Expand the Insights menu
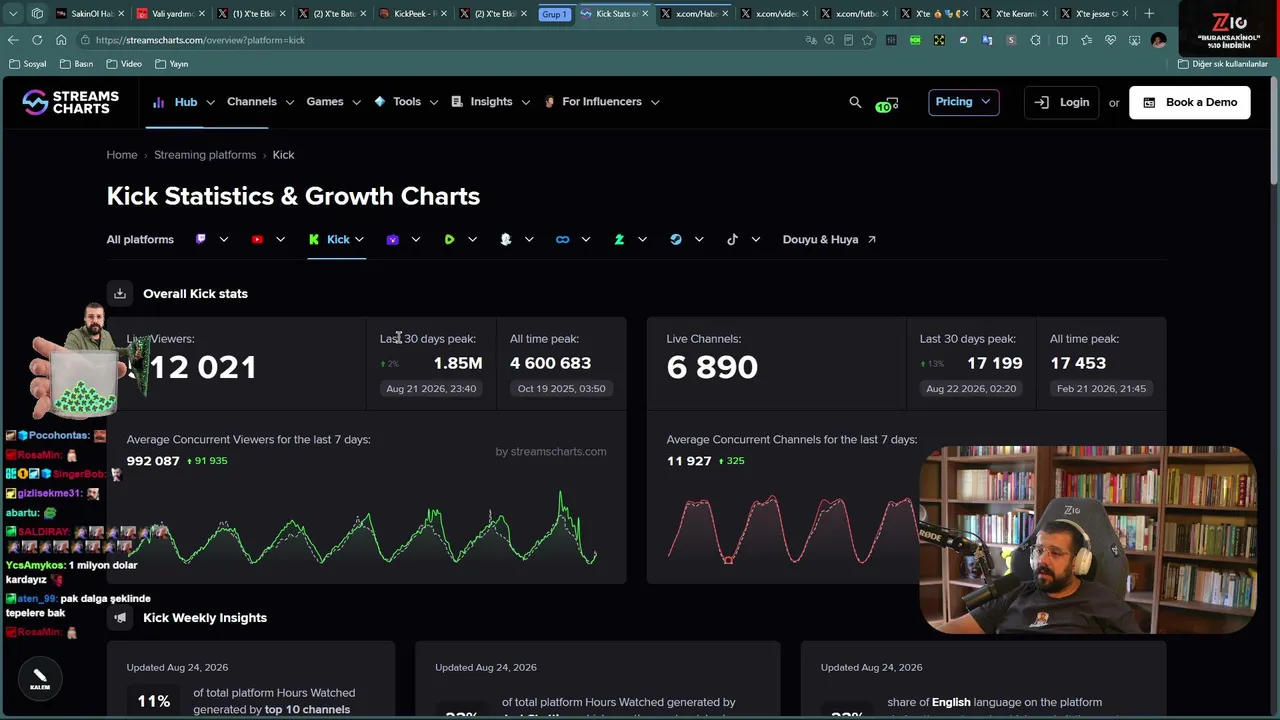This screenshot has height=720, width=1280. click(x=490, y=102)
